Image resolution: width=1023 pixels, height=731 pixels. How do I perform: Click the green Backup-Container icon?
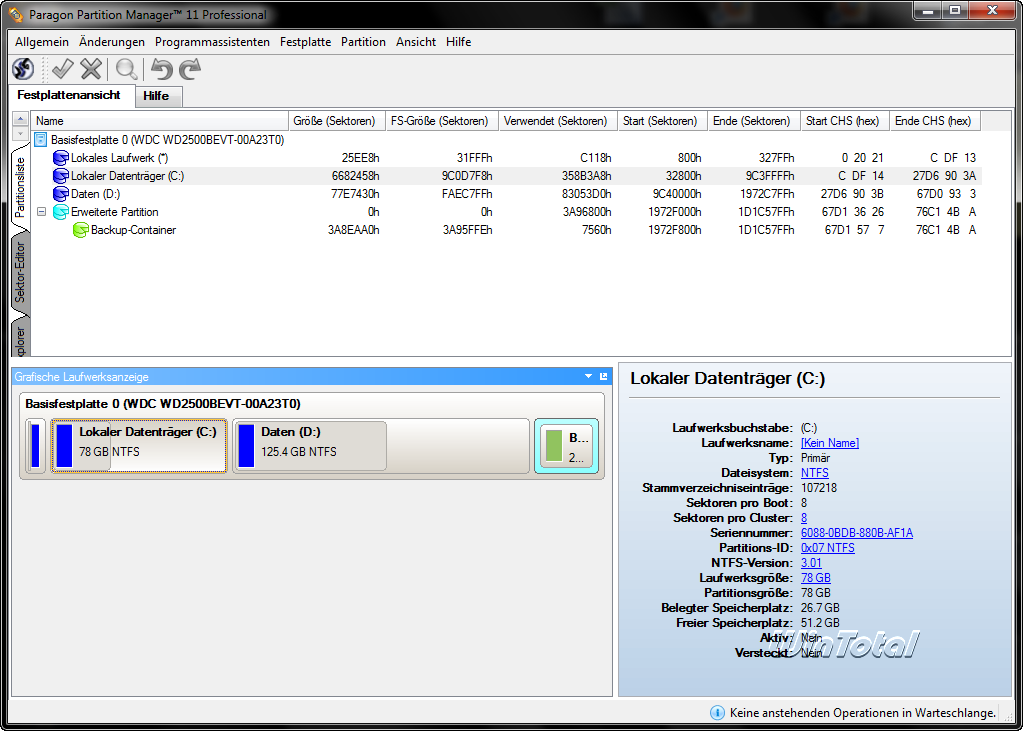[80, 230]
